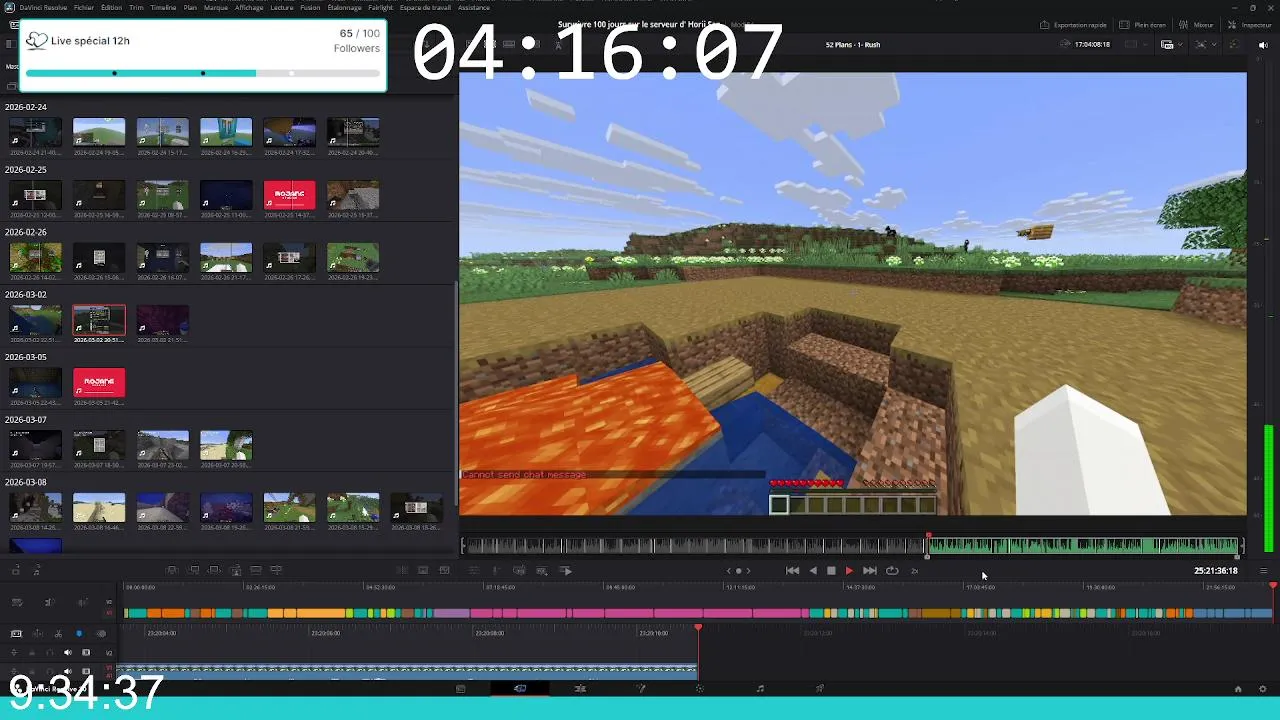This screenshot has height=720, width=1280.
Task: Open the Édition menu
Action: pos(111,7)
